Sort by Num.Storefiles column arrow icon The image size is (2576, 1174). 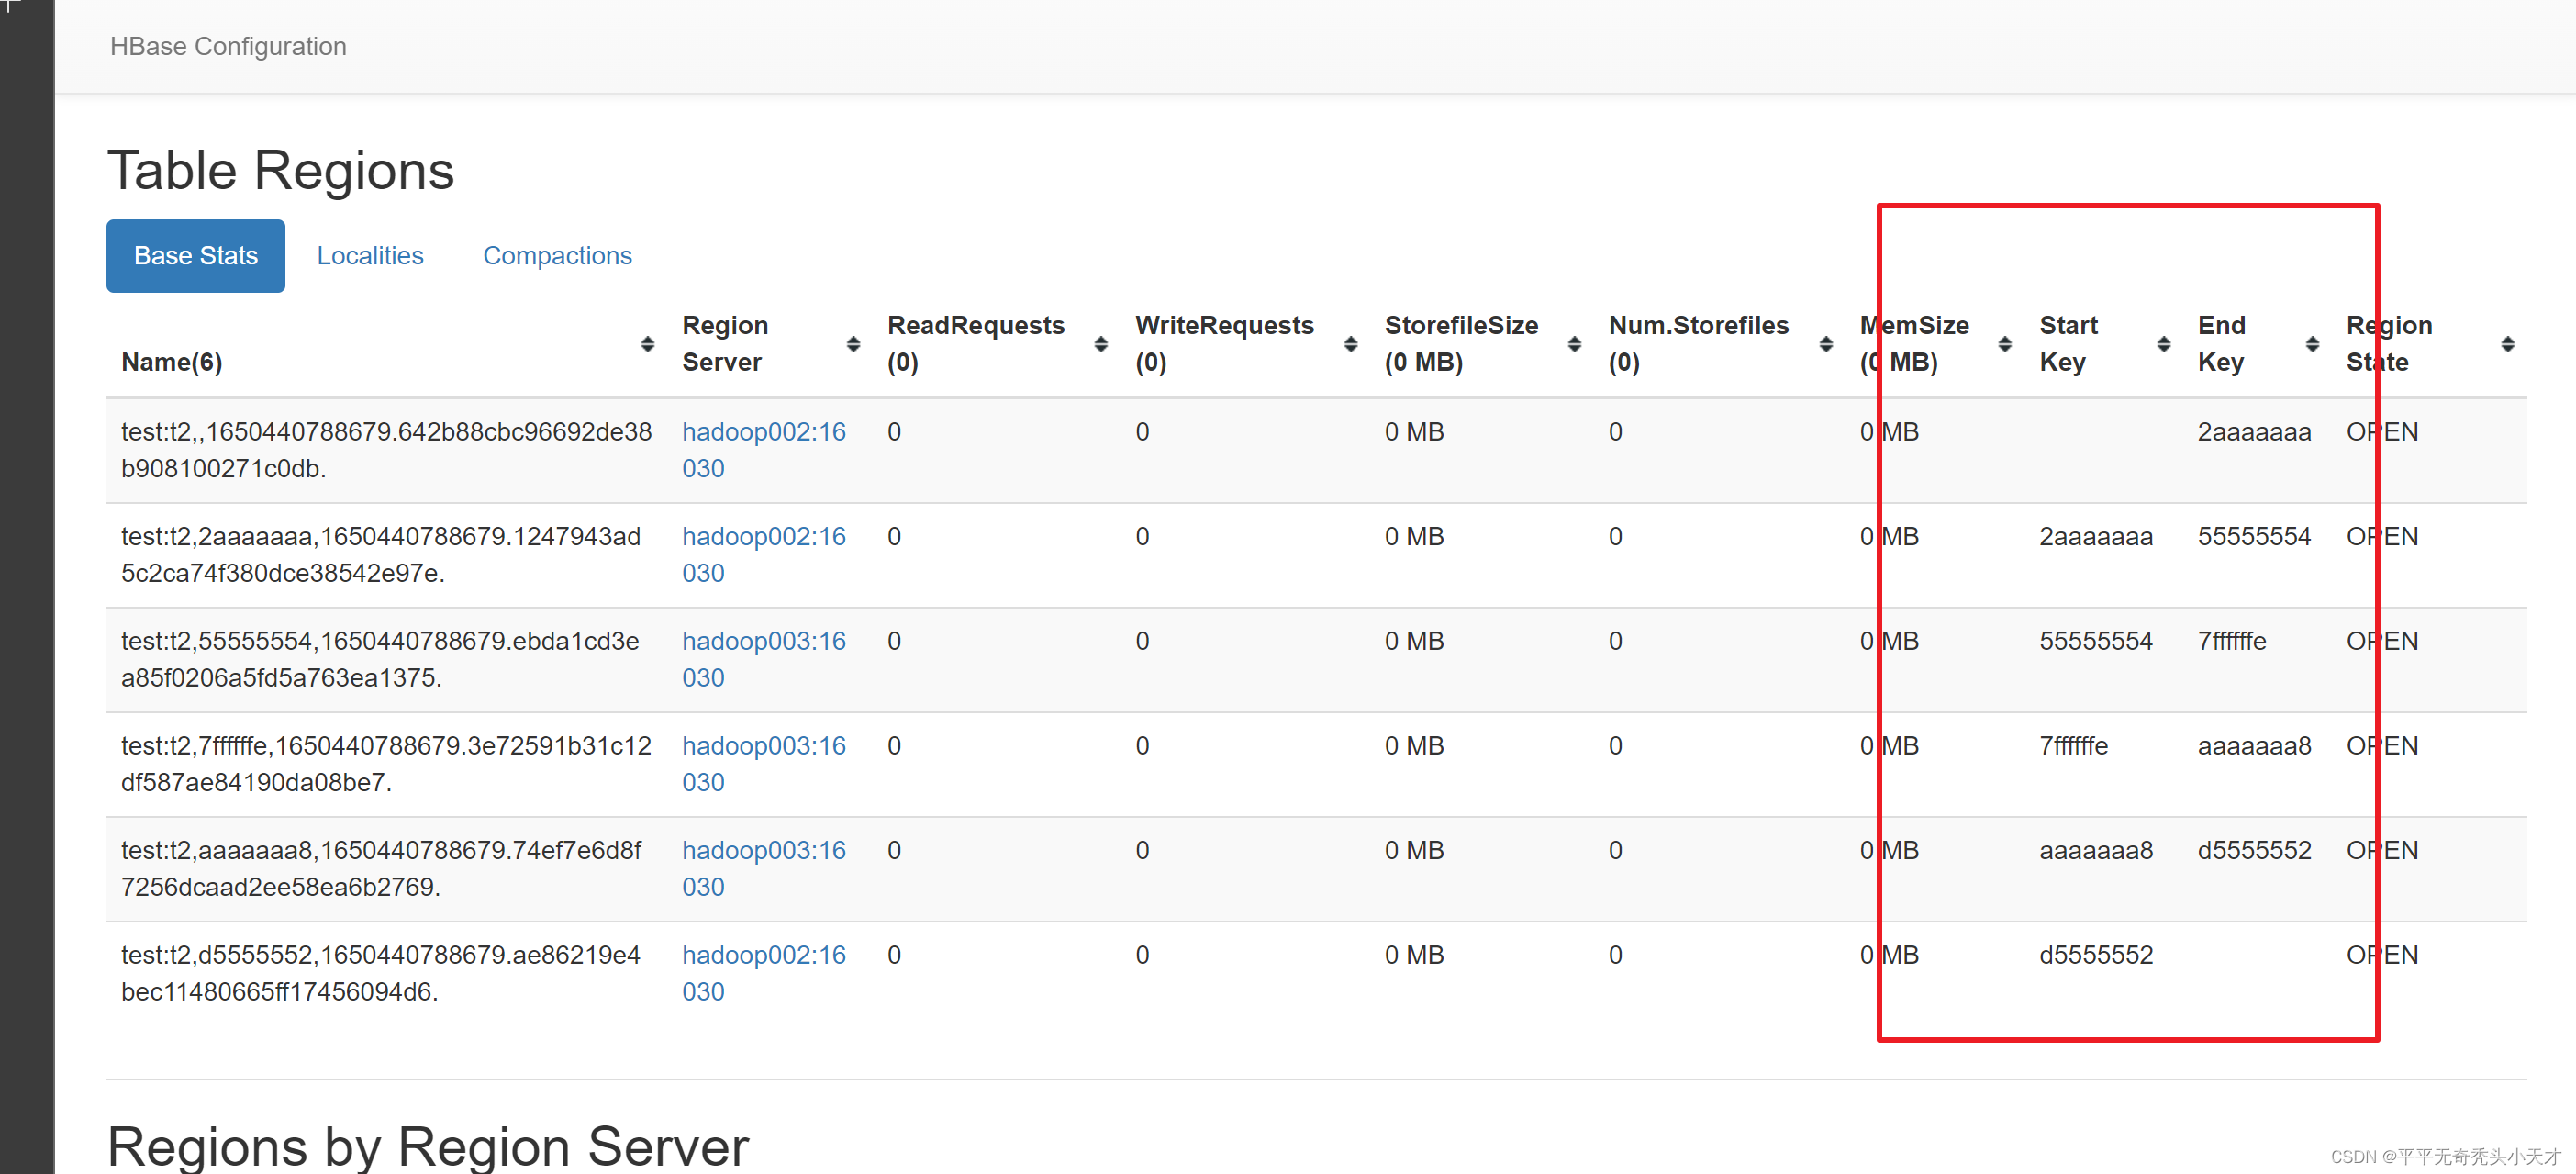coord(1825,344)
